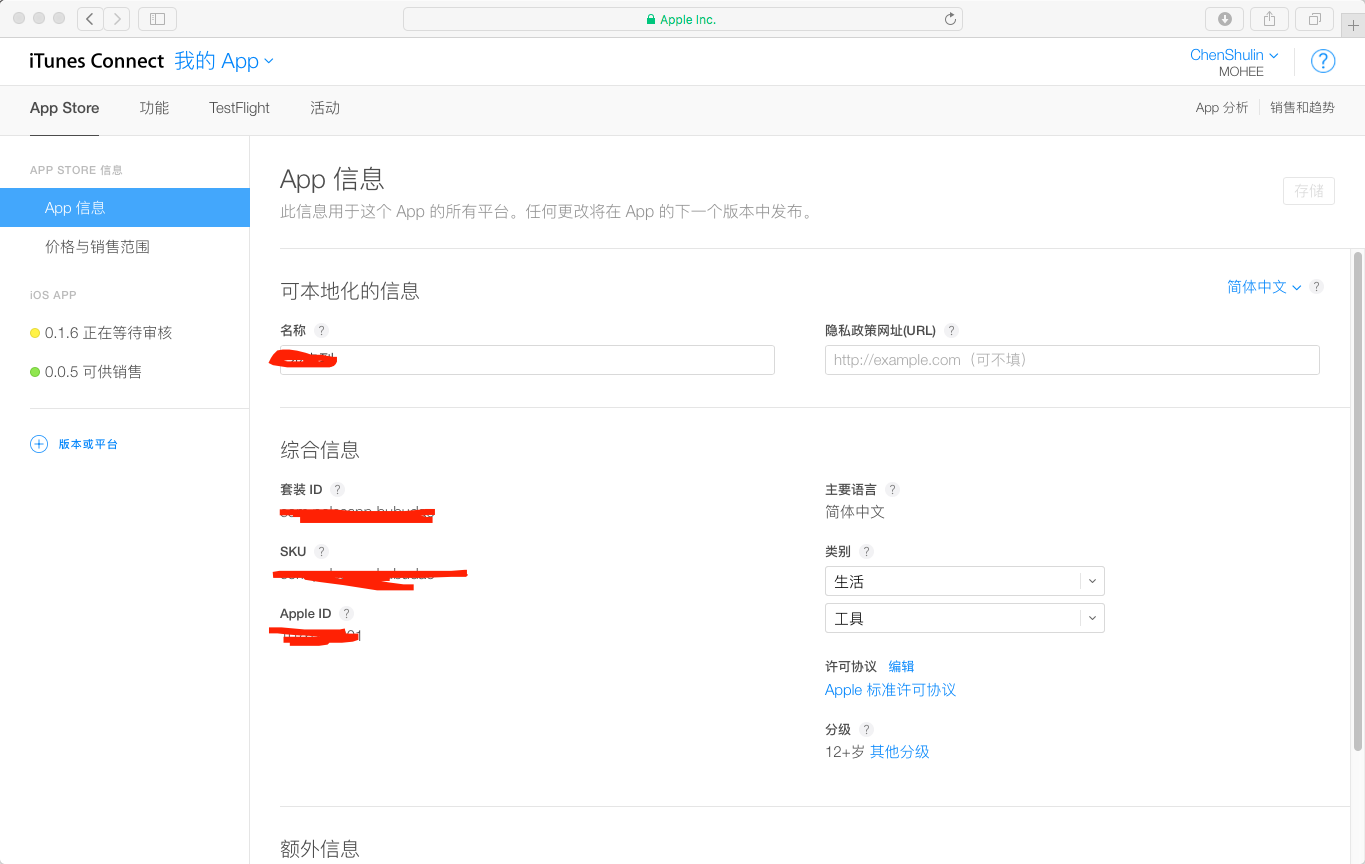Viewport: 1365px width, 864px height.
Task: Switch to the 功能 tab
Action: click(x=154, y=108)
